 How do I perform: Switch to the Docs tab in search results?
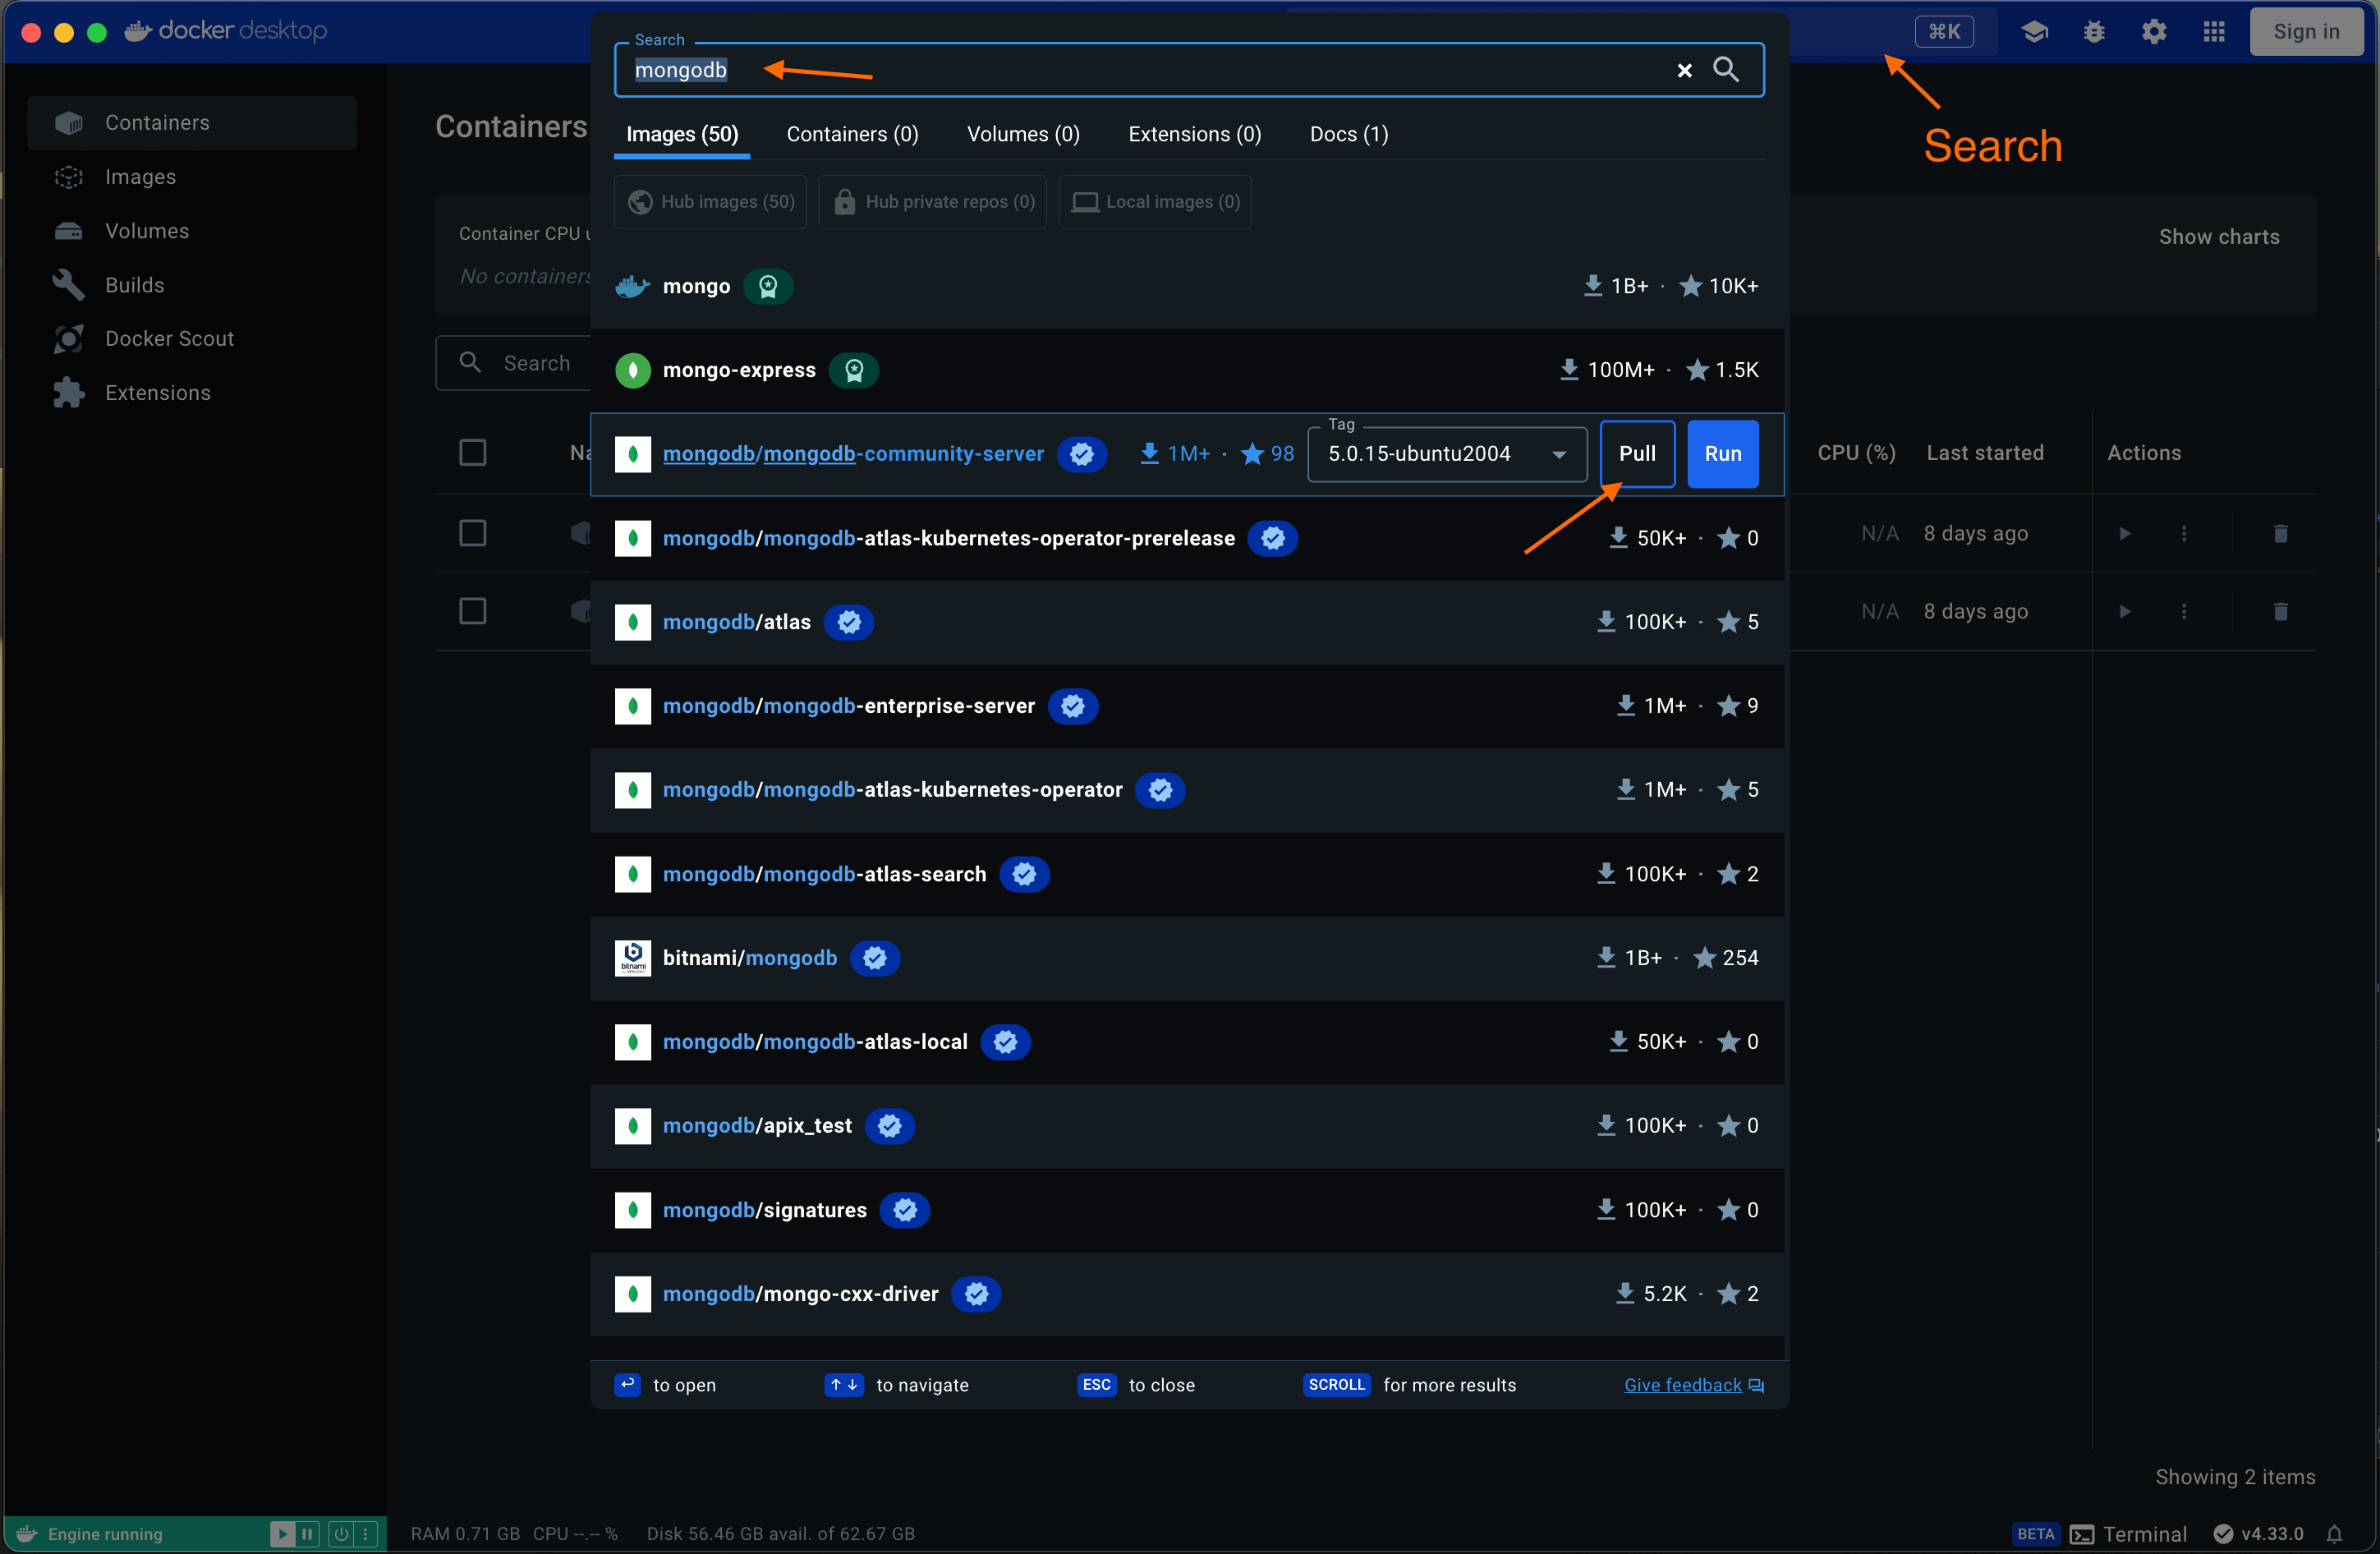pos(1348,134)
